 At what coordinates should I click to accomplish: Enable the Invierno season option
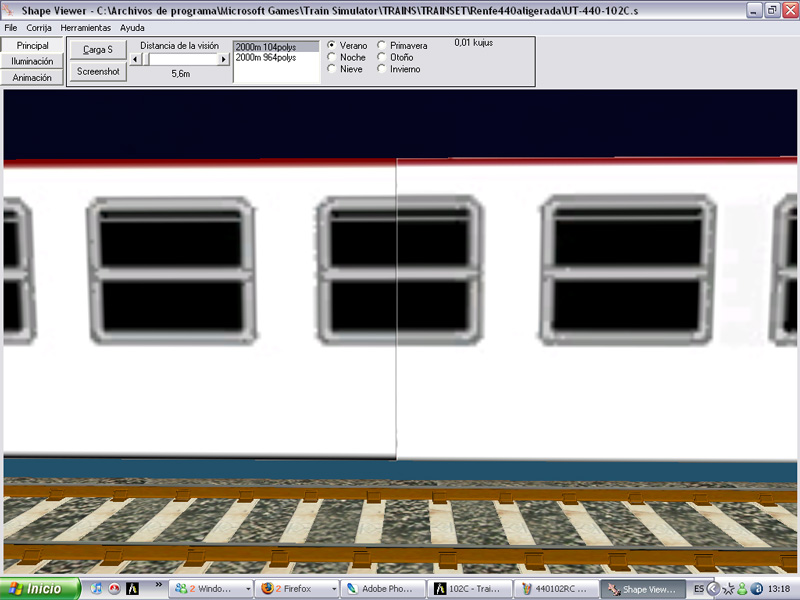(x=381, y=70)
